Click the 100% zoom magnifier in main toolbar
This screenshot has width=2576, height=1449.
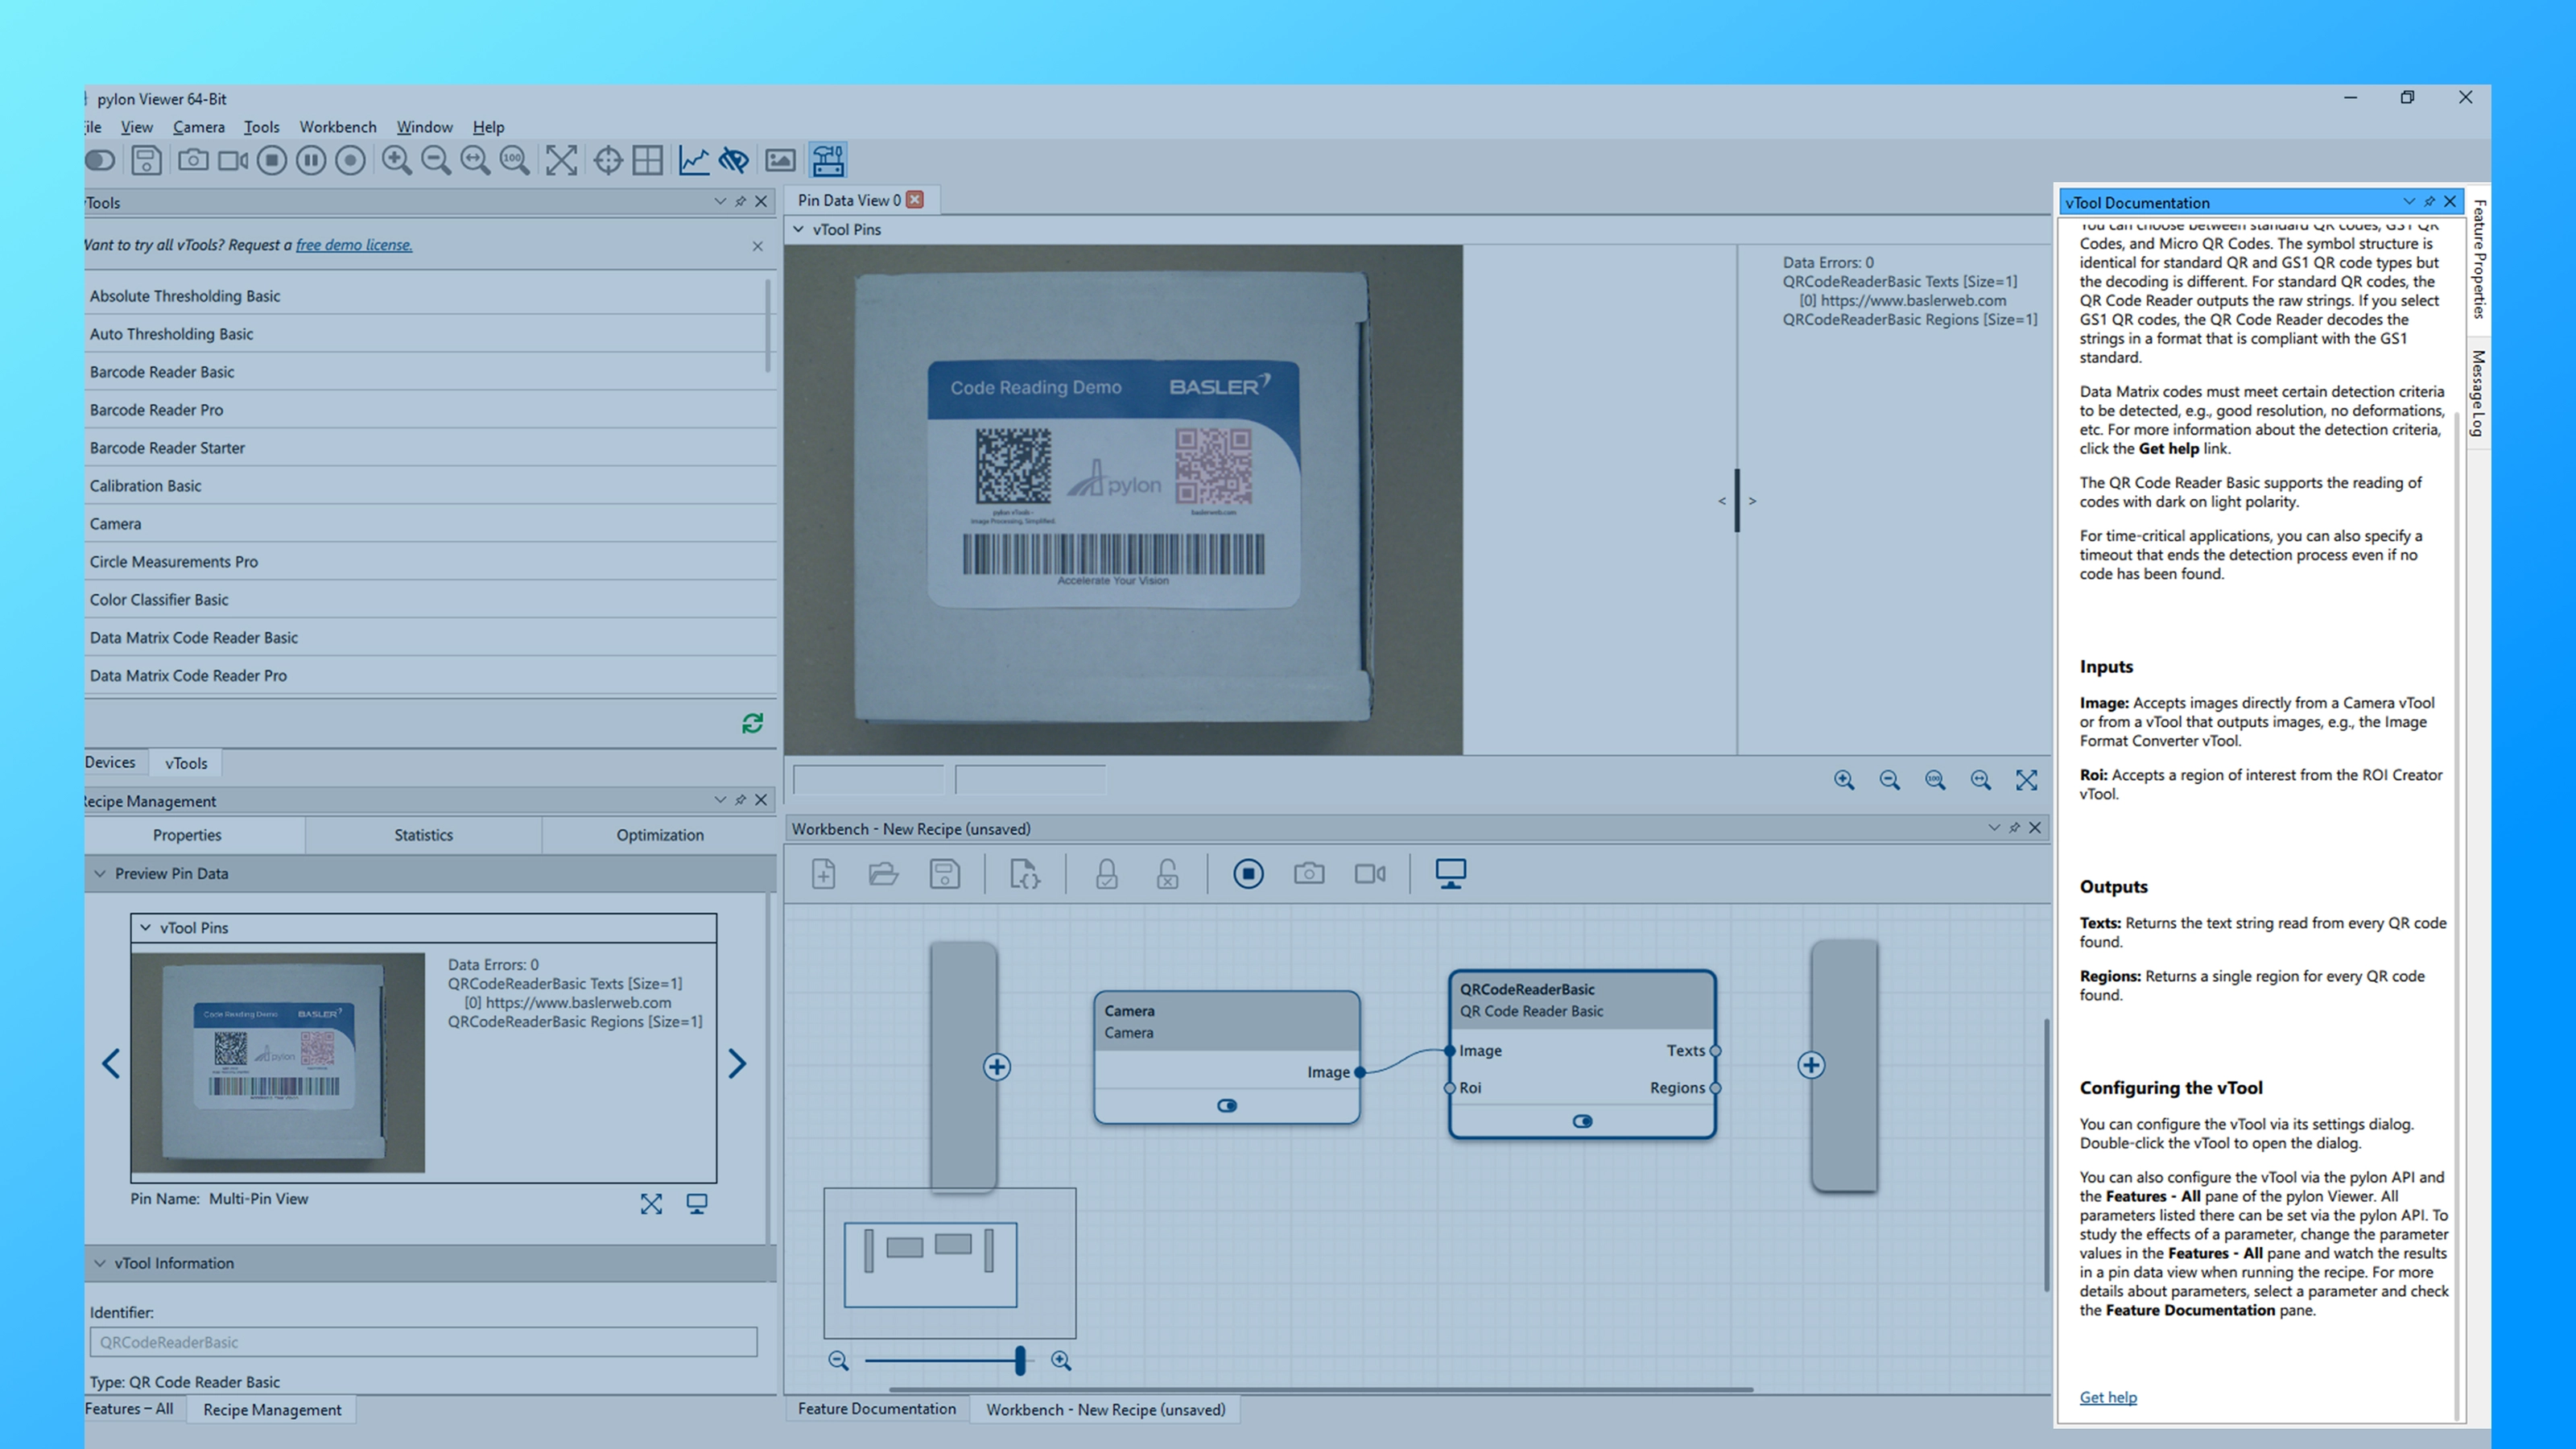click(x=515, y=160)
